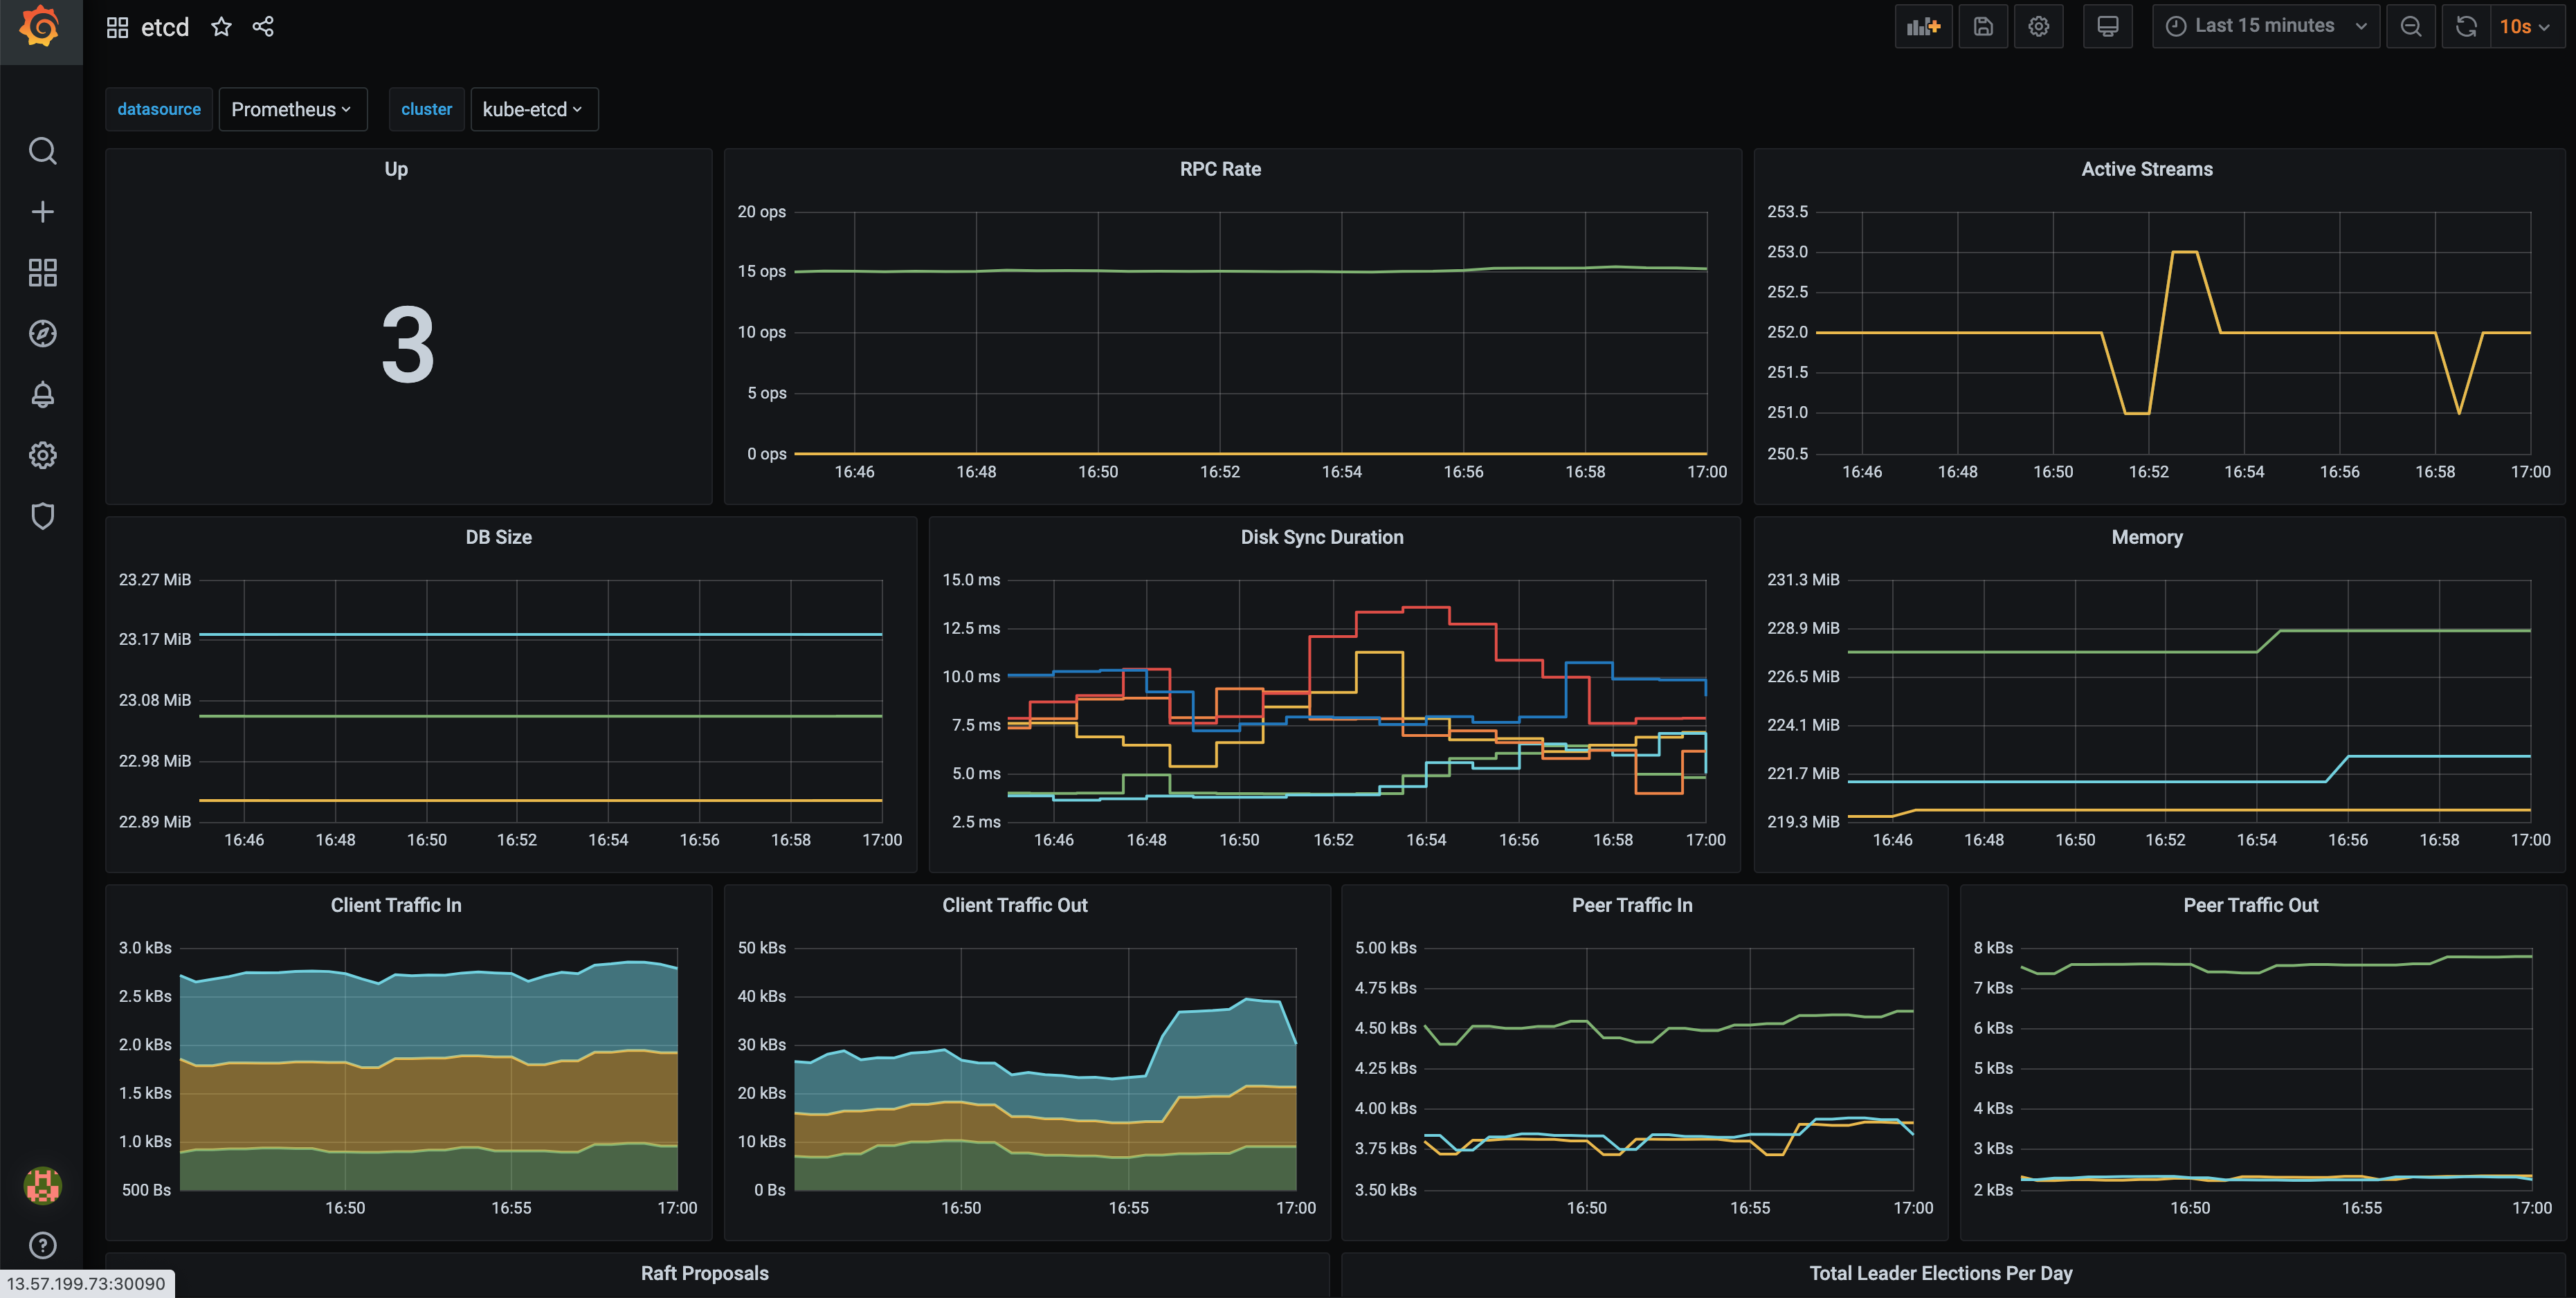Open the kube-etcd cluster dropdown
Screen dimensions: 2576x1298
(x=533, y=109)
